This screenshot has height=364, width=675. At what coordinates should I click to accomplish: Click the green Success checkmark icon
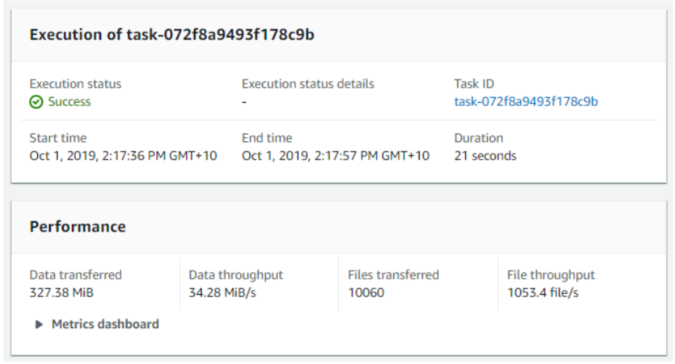point(36,102)
